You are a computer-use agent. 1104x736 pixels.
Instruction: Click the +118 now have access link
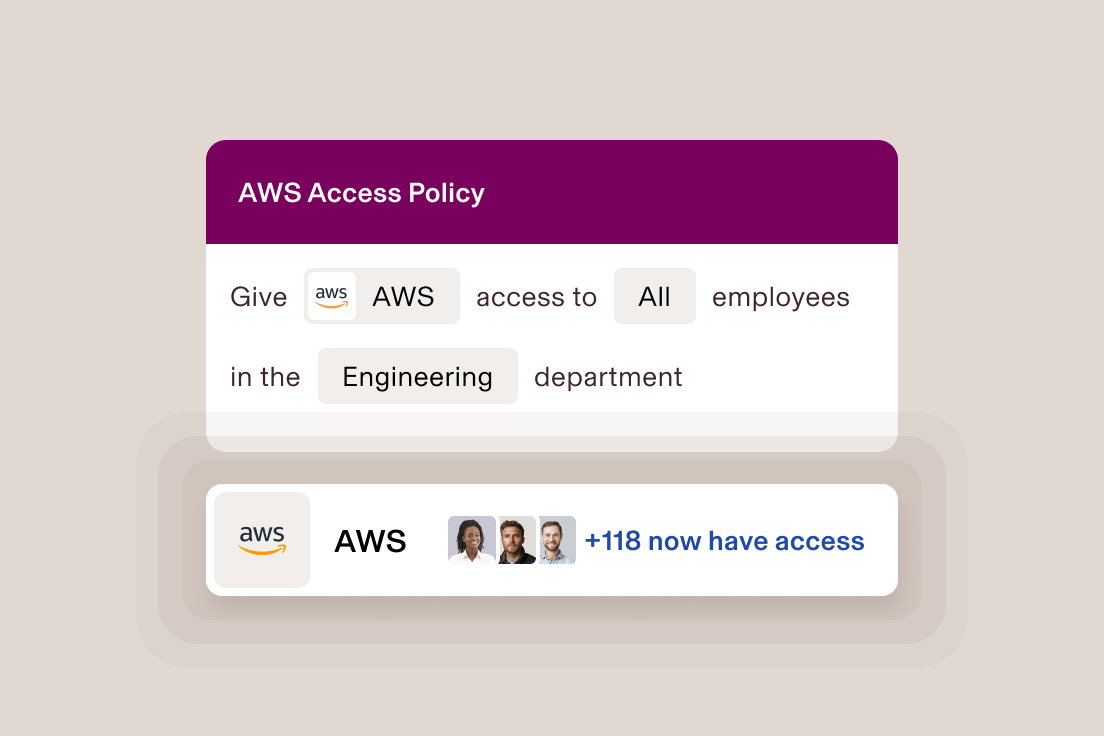[724, 540]
